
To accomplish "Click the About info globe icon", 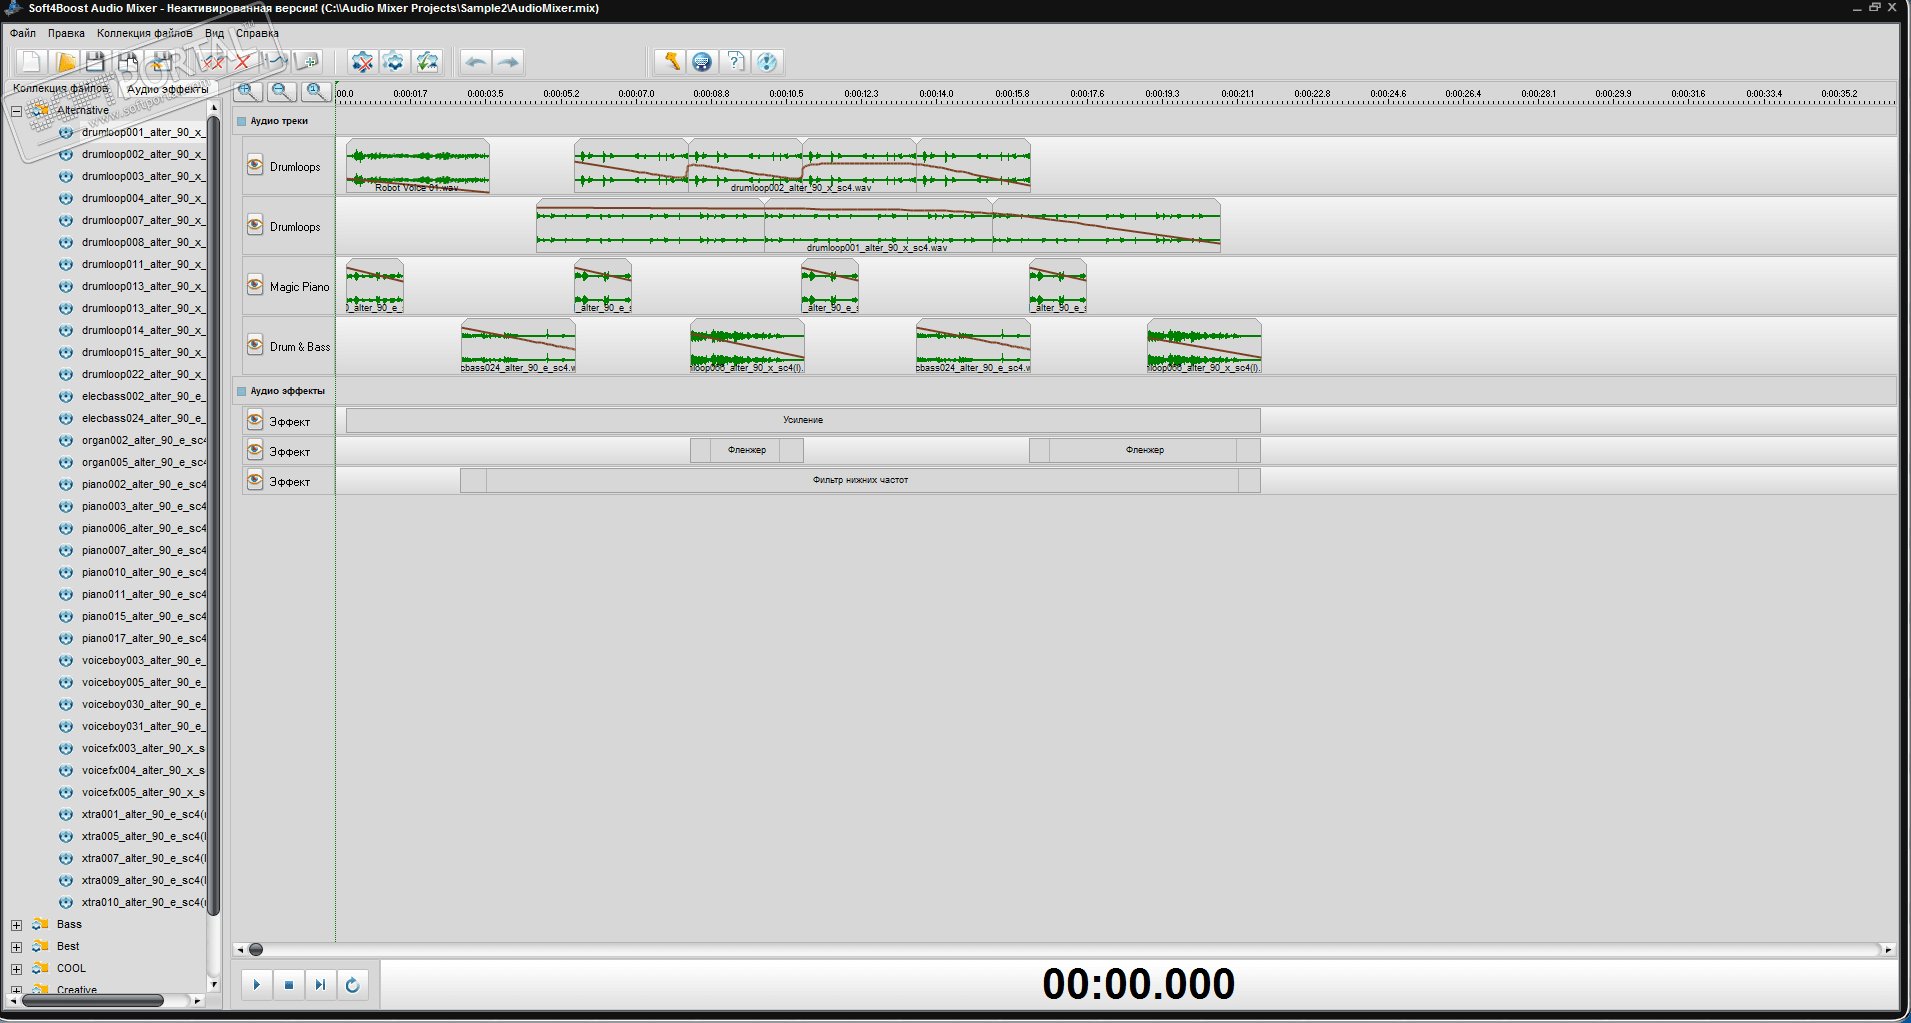I will (767, 62).
